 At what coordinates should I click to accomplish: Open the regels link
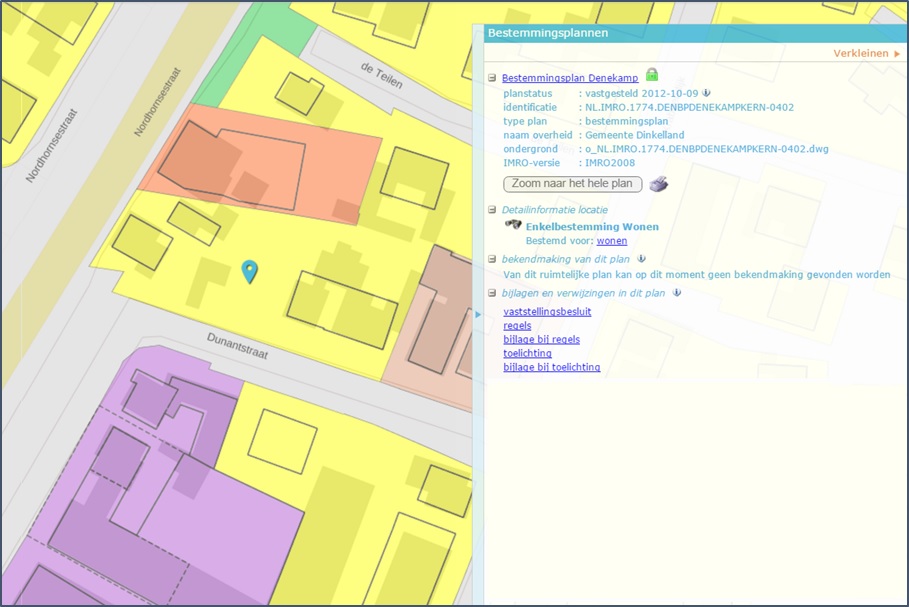pos(517,325)
